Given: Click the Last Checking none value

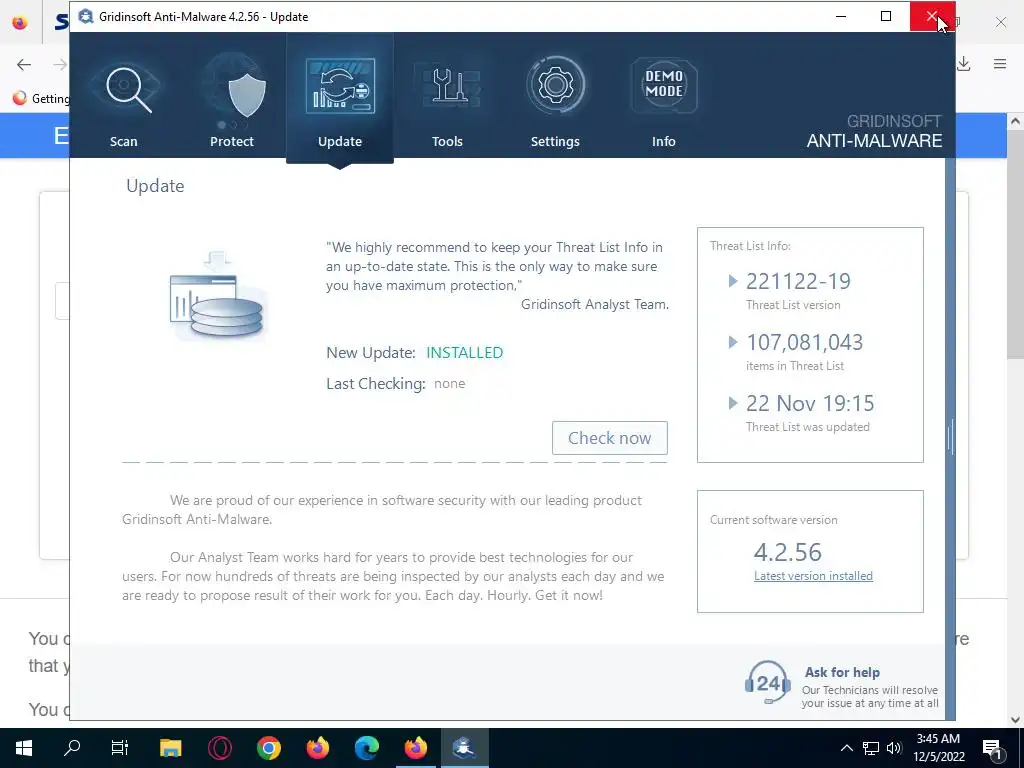Looking at the screenshot, I should (x=449, y=383).
